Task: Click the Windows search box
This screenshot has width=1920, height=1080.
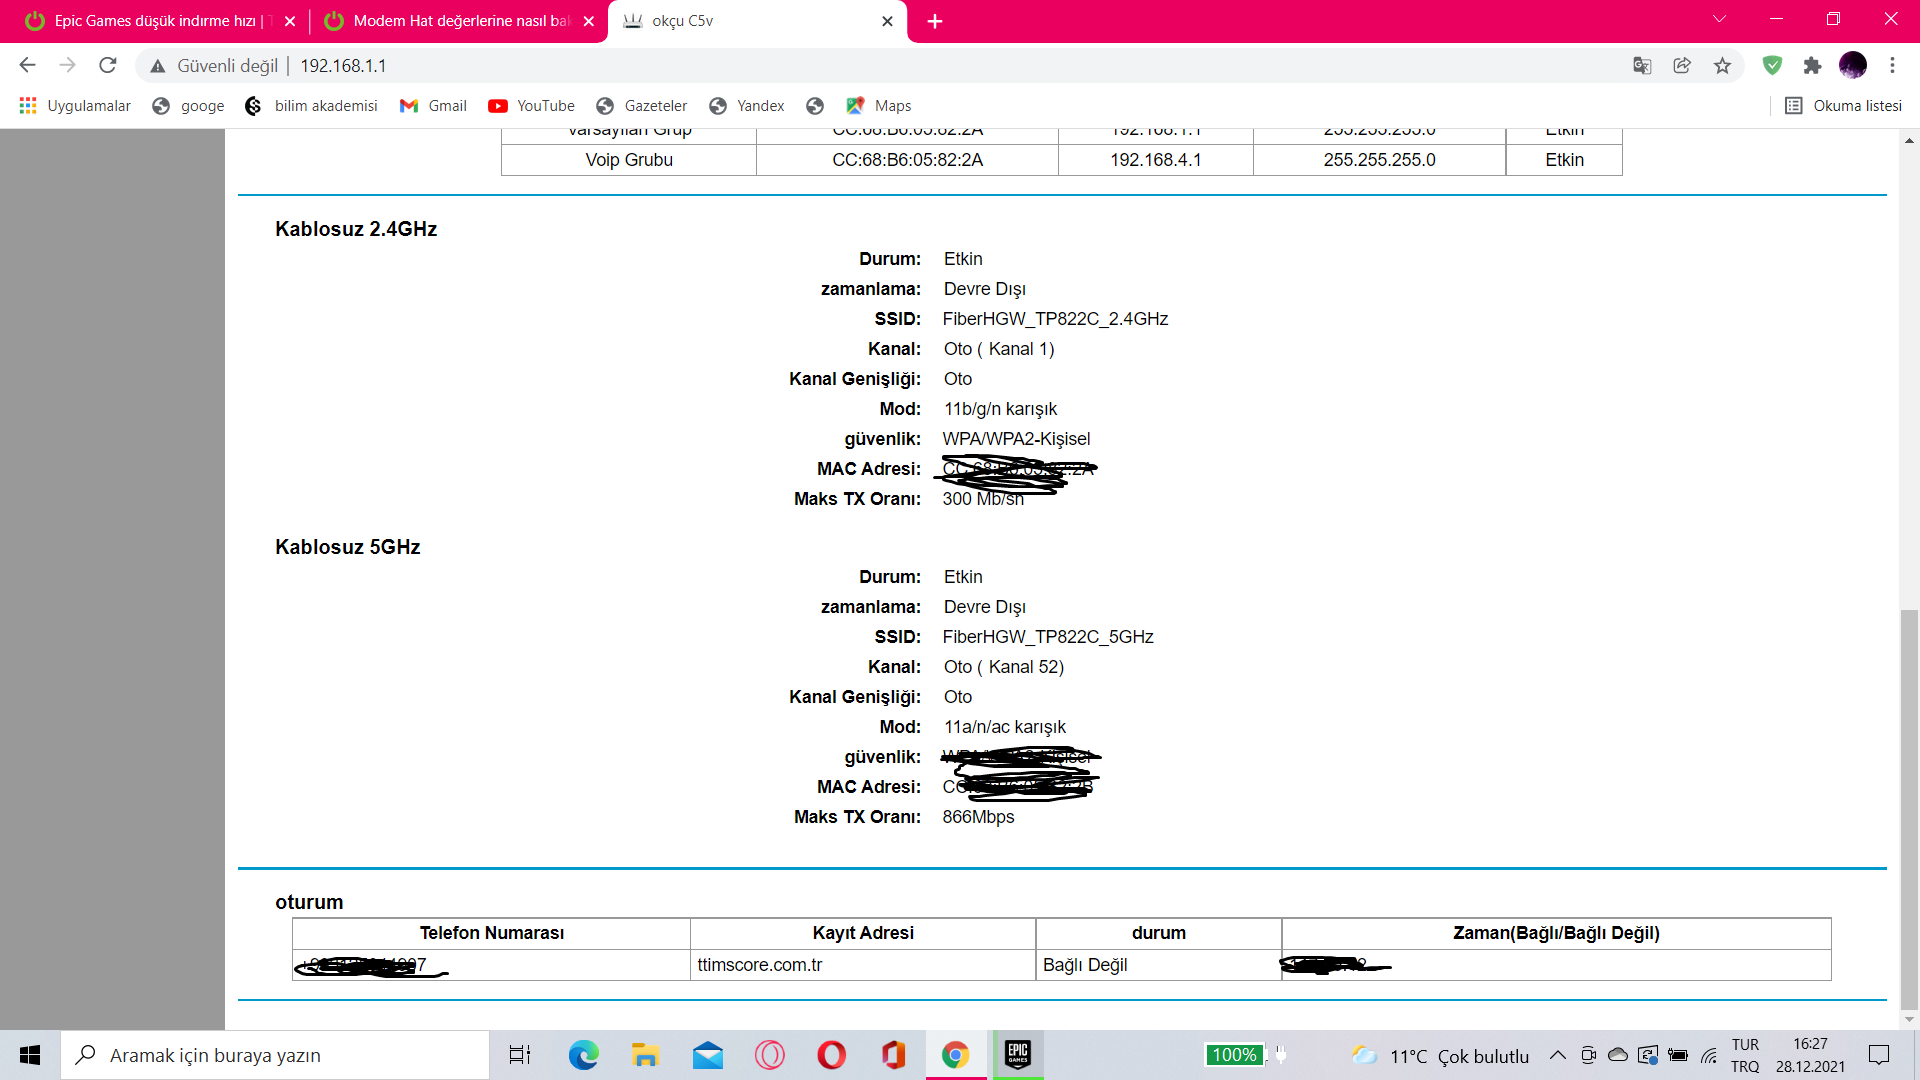Action: (275, 1055)
